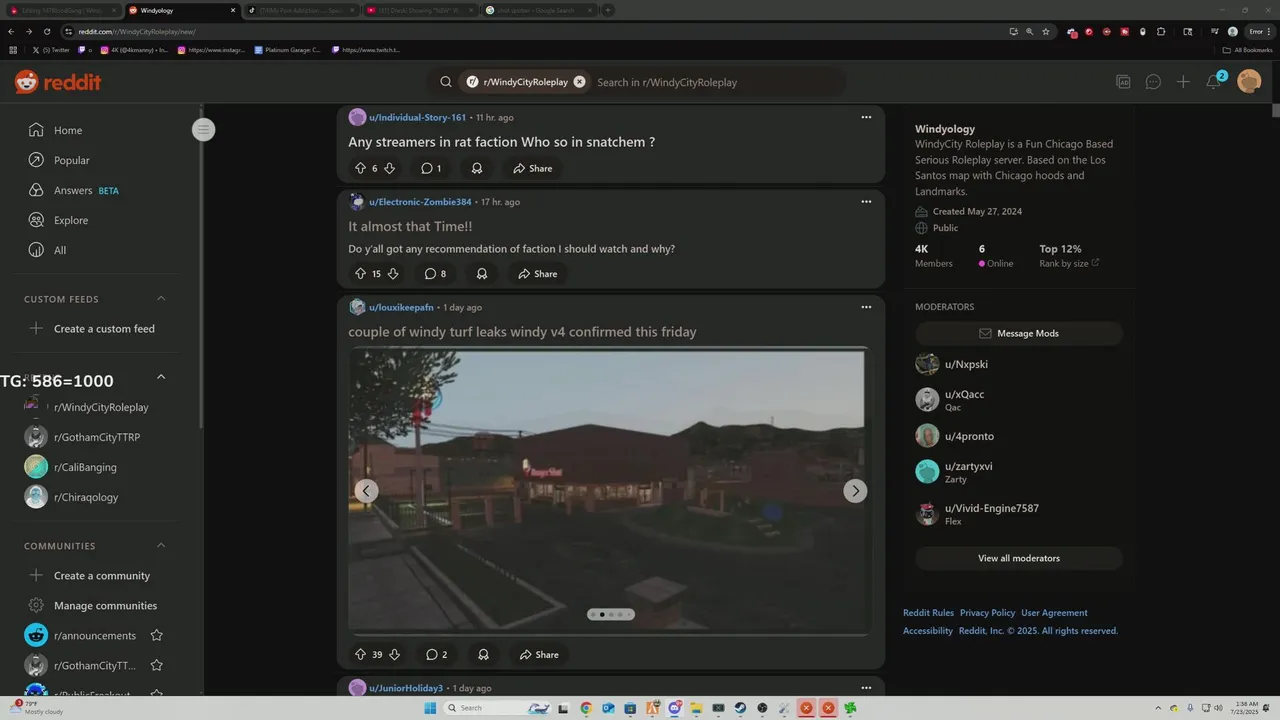Click the Windows Start button

point(429,708)
